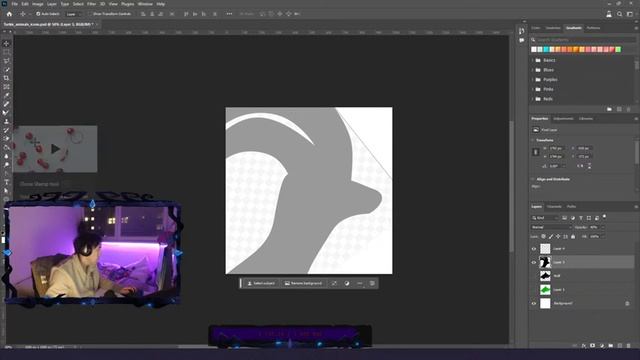Select the Clone Stamp tool
Viewport: 640px width, 360px height.
(6, 121)
